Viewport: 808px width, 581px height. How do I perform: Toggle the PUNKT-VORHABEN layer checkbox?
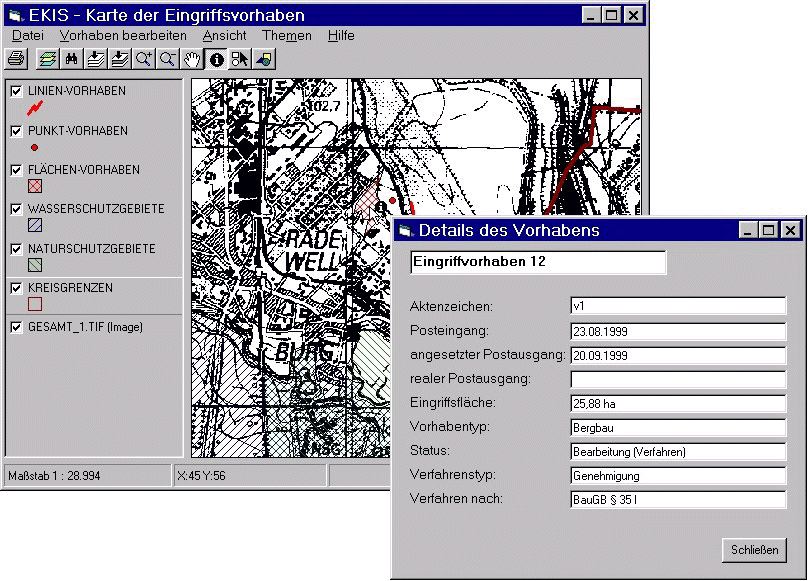(x=16, y=130)
